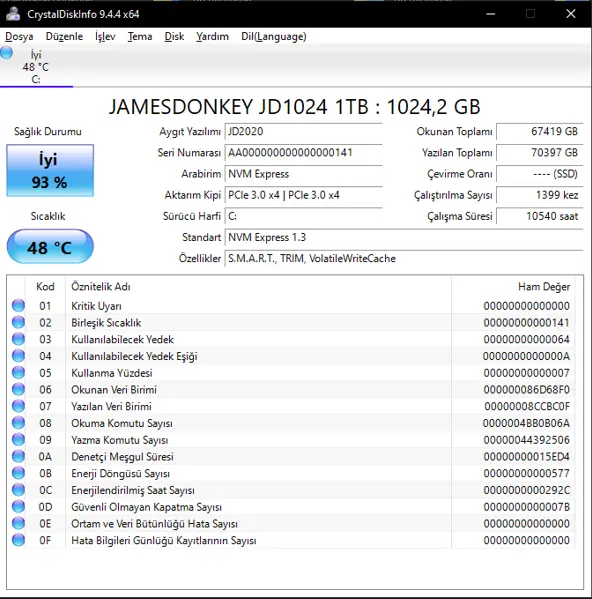Click the blue status orb for Kritik Uyarı
The height and width of the screenshot is (599, 592).
point(18,306)
